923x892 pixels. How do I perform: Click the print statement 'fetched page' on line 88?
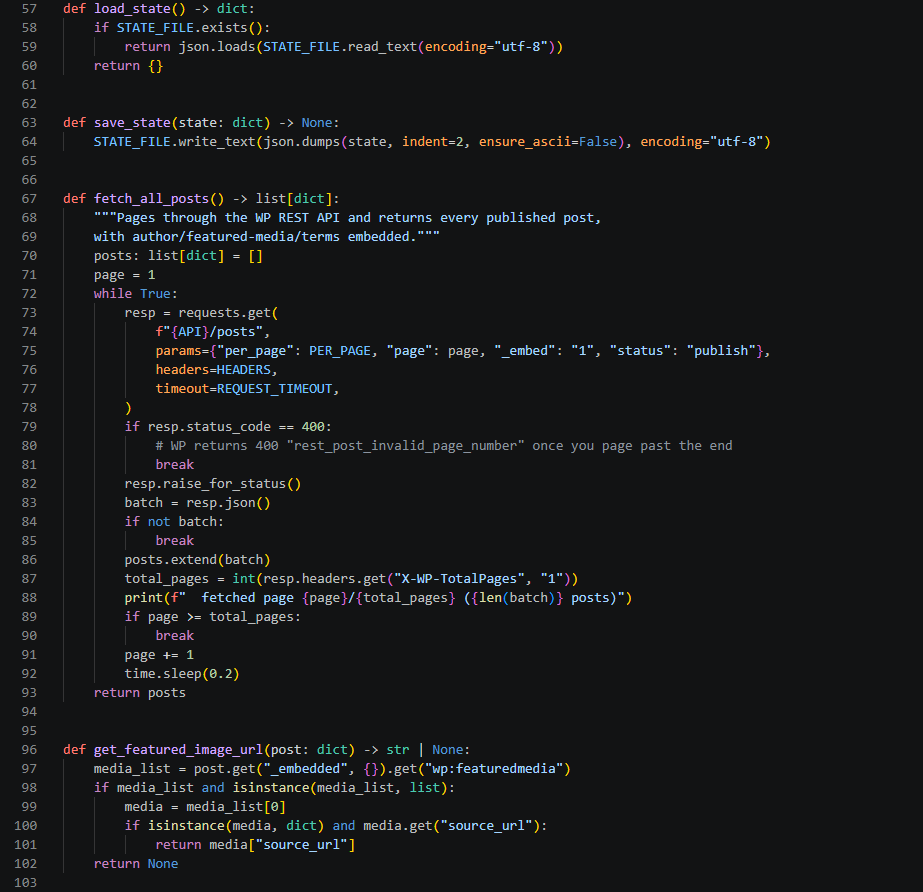pos(378,598)
